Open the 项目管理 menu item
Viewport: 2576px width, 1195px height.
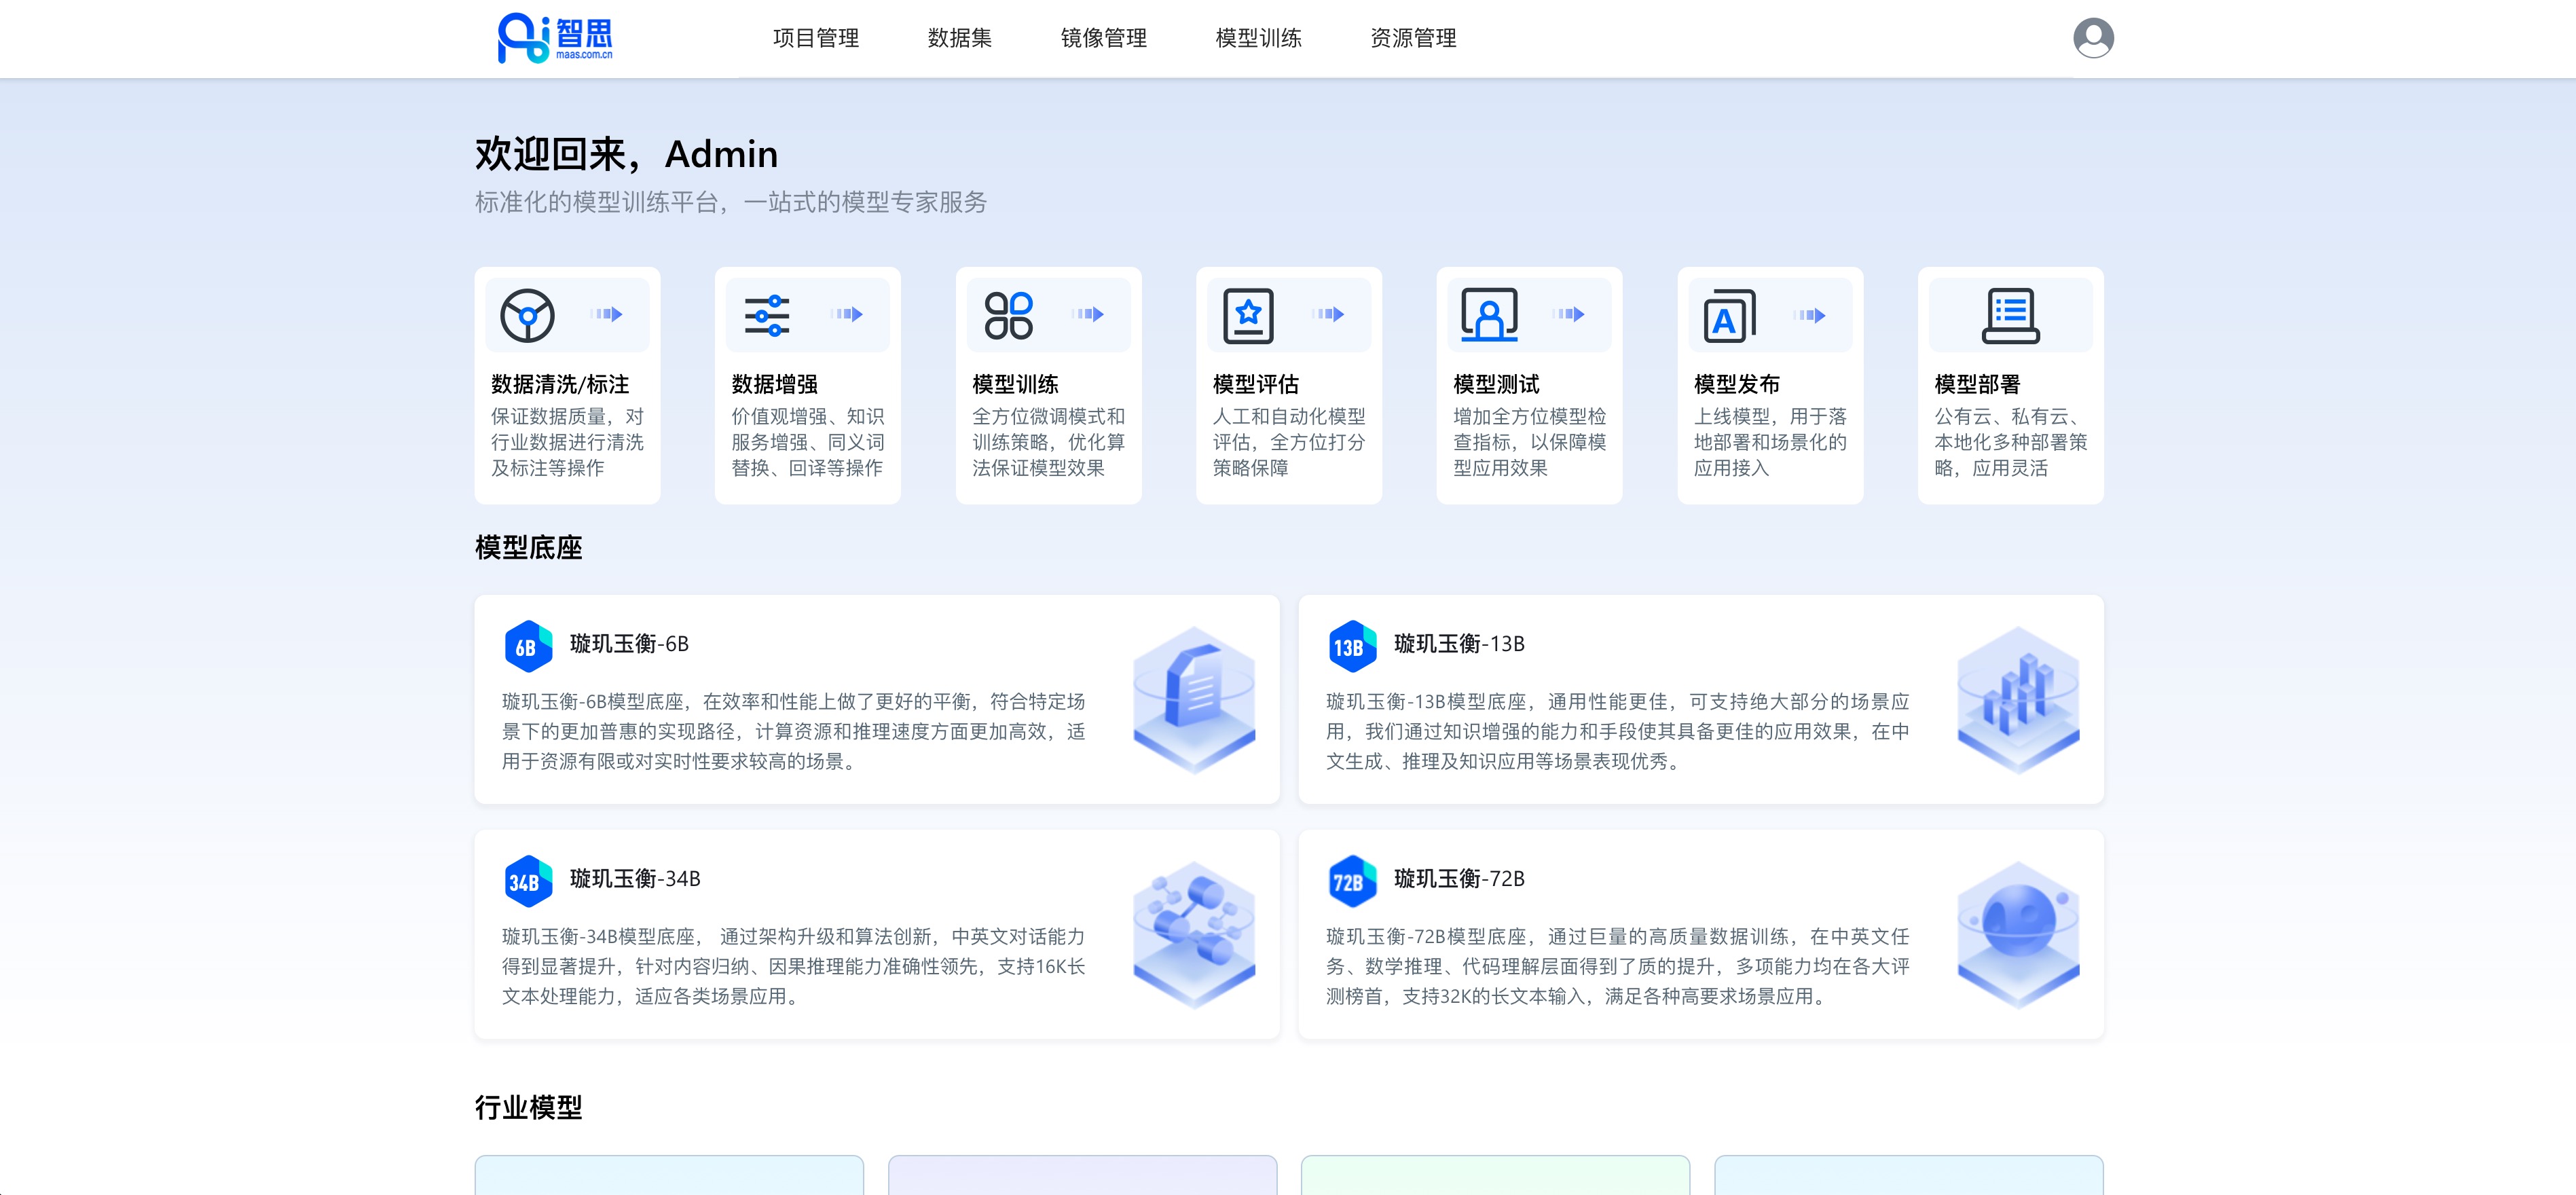click(x=815, y=38)
